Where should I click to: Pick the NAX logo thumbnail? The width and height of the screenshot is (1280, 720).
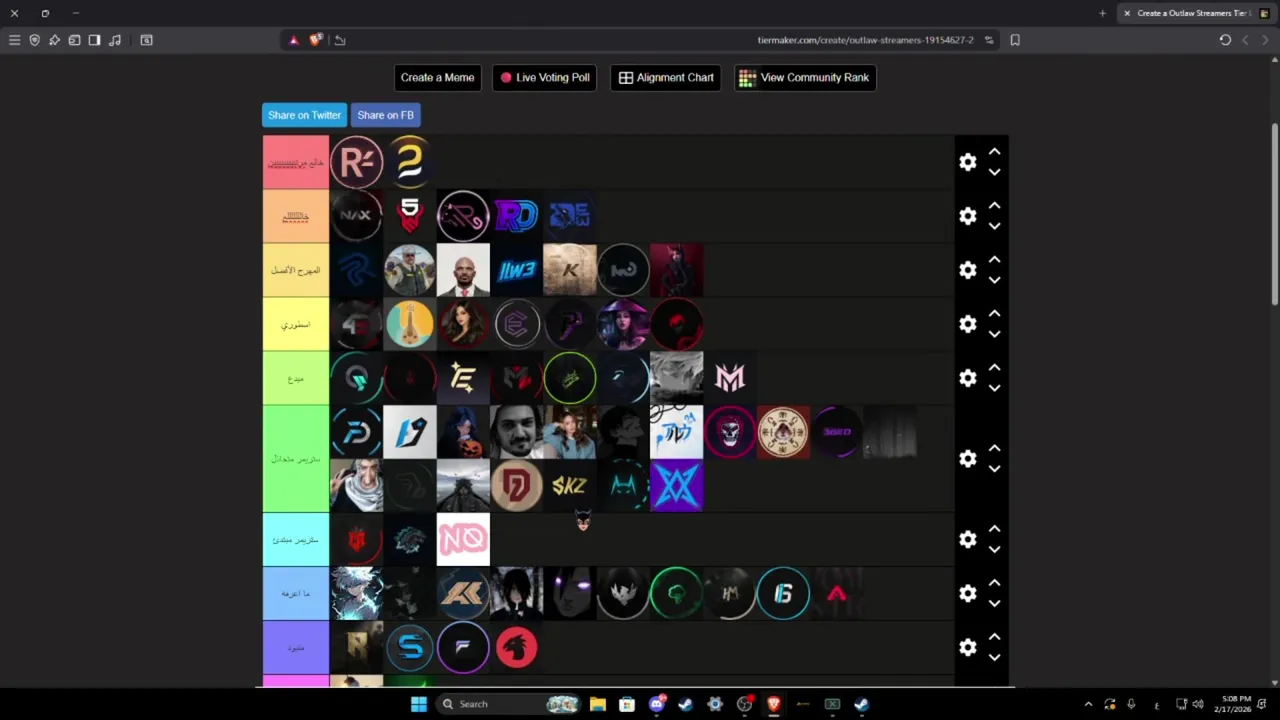[x=356, y=216]
